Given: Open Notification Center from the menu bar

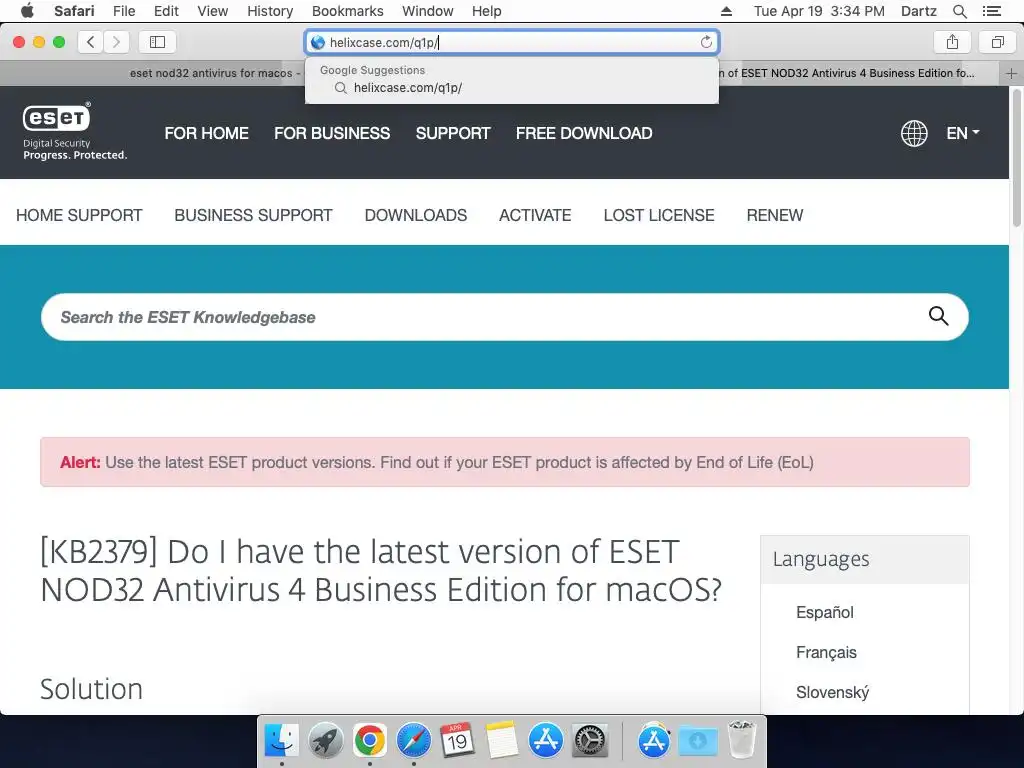Looking at the screenshot, I should [x=991, y=11].
